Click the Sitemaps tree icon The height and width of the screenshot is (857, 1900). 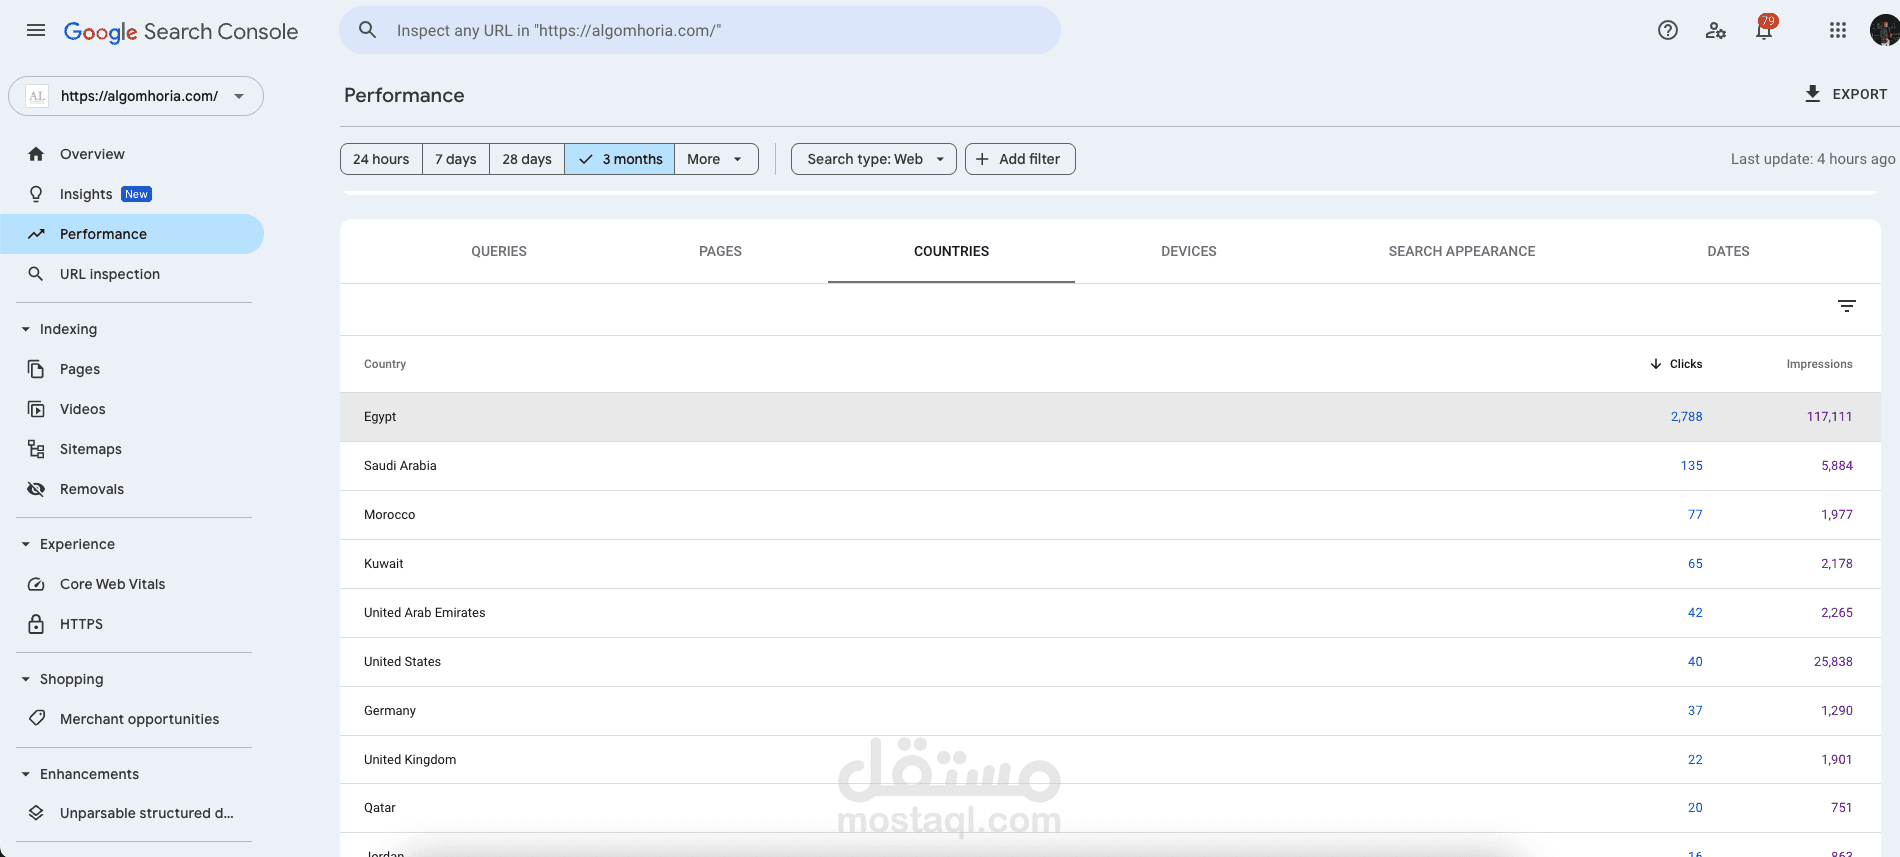pos(36,449)
